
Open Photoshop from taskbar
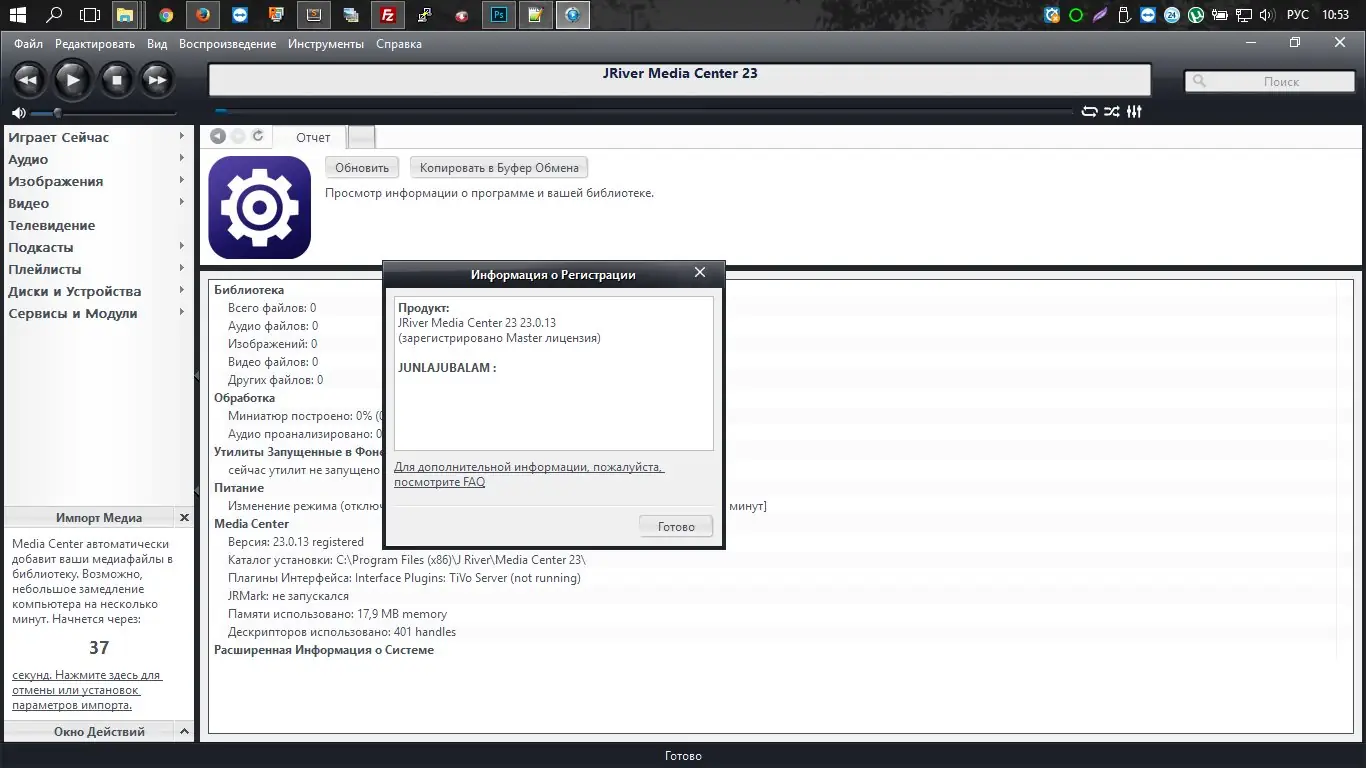pos(499,15)
